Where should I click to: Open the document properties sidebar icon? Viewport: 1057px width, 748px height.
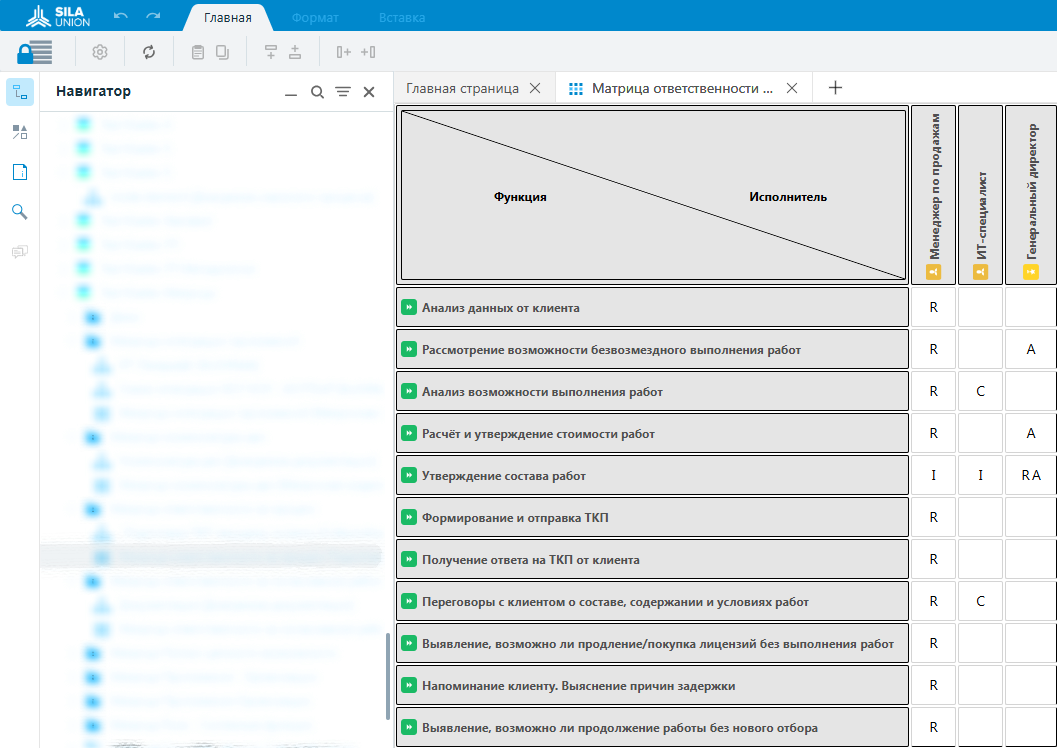point(20,172)
